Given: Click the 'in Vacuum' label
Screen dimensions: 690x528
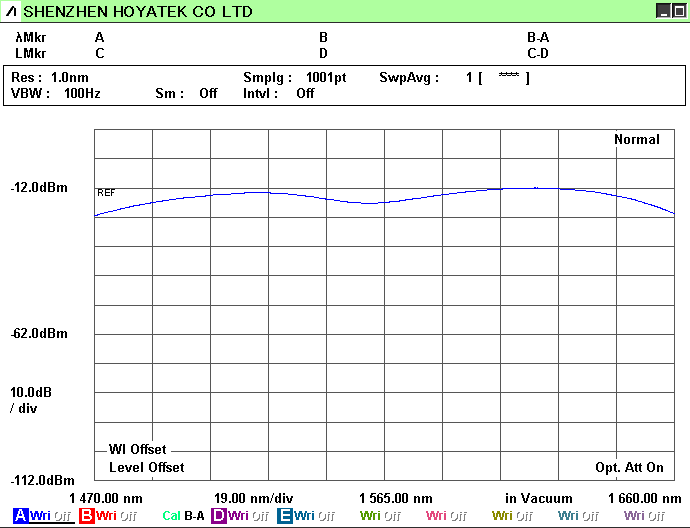Looking at the screenshot, I should [539, 499].
